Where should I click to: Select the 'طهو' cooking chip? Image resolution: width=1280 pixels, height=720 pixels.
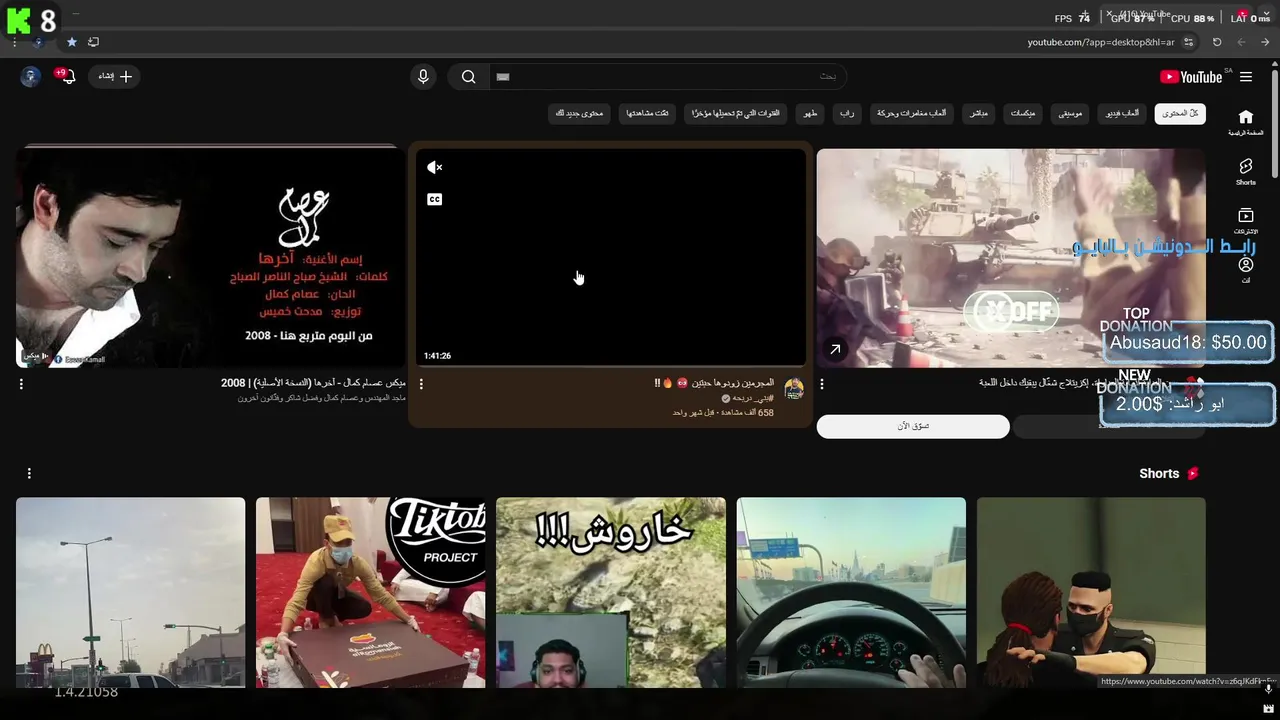(x=811, y=113)
